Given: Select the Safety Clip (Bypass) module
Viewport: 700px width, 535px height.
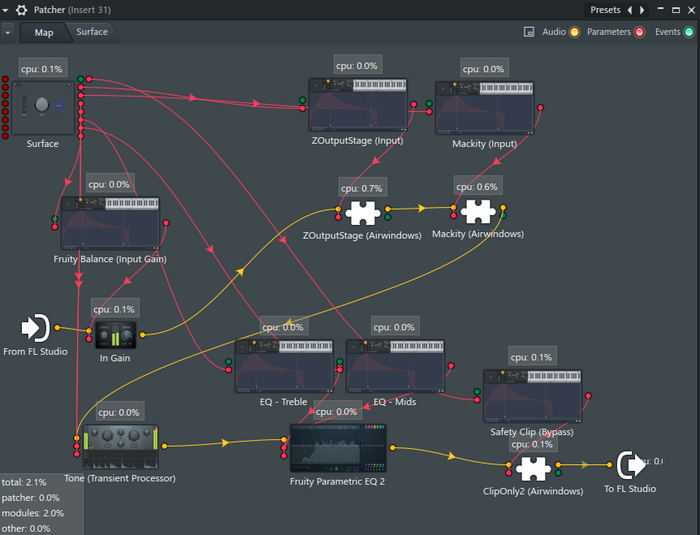Looking at the screenshot, I should pyautogui.click(x=533, y=396).
